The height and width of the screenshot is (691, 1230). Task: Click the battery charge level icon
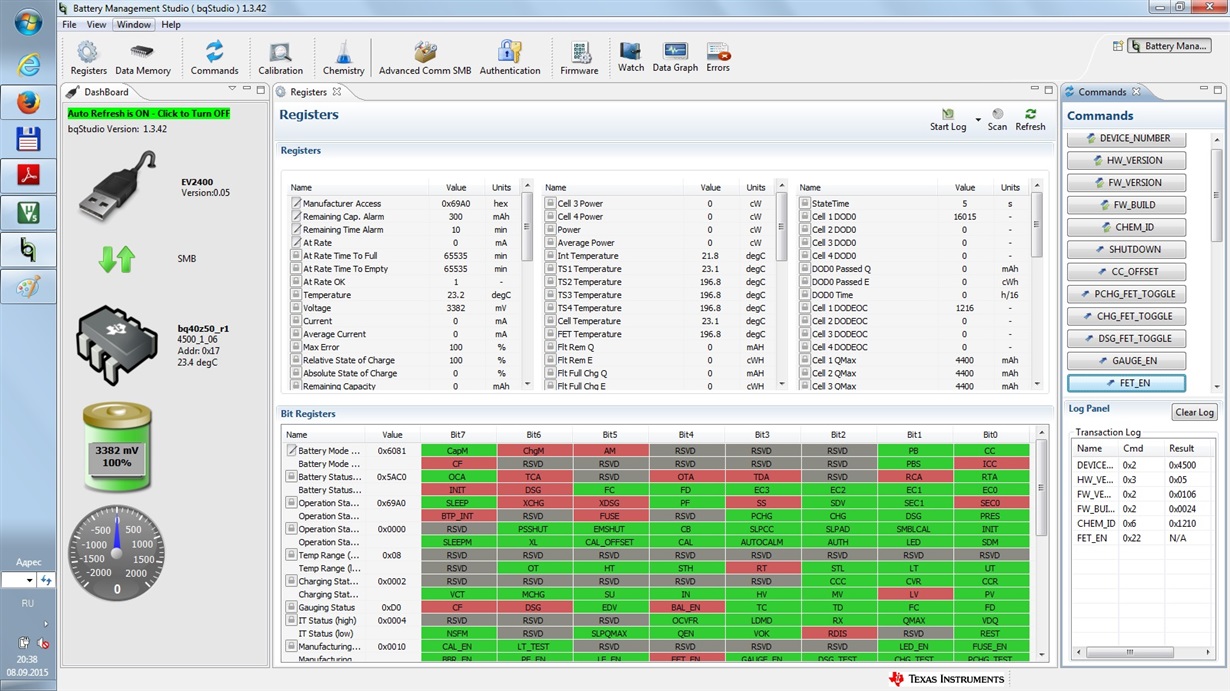(x=116, y=448)
